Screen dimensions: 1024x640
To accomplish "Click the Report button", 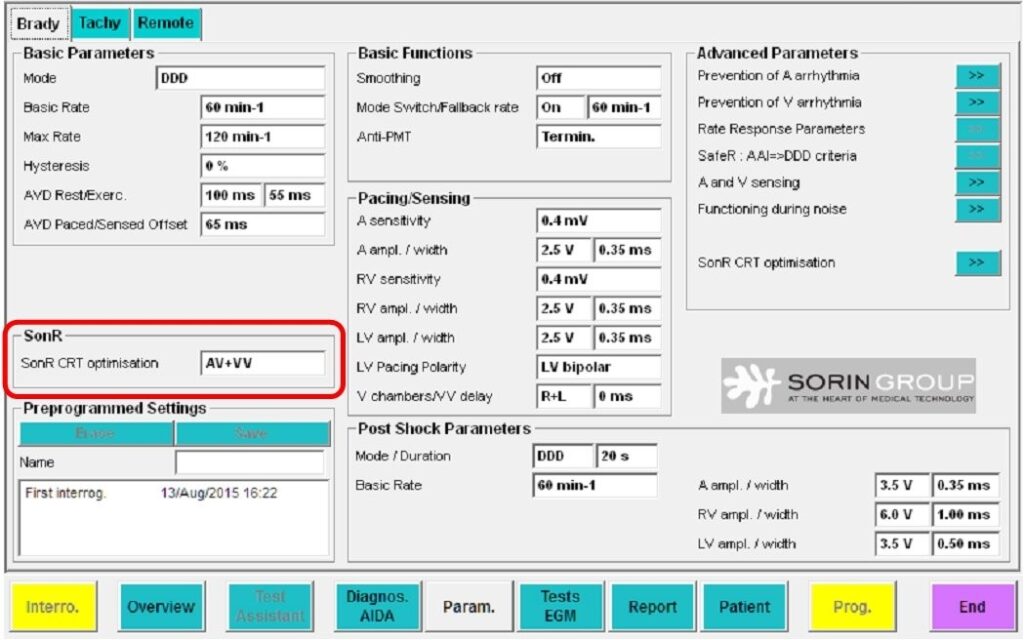I will point(653,606).
